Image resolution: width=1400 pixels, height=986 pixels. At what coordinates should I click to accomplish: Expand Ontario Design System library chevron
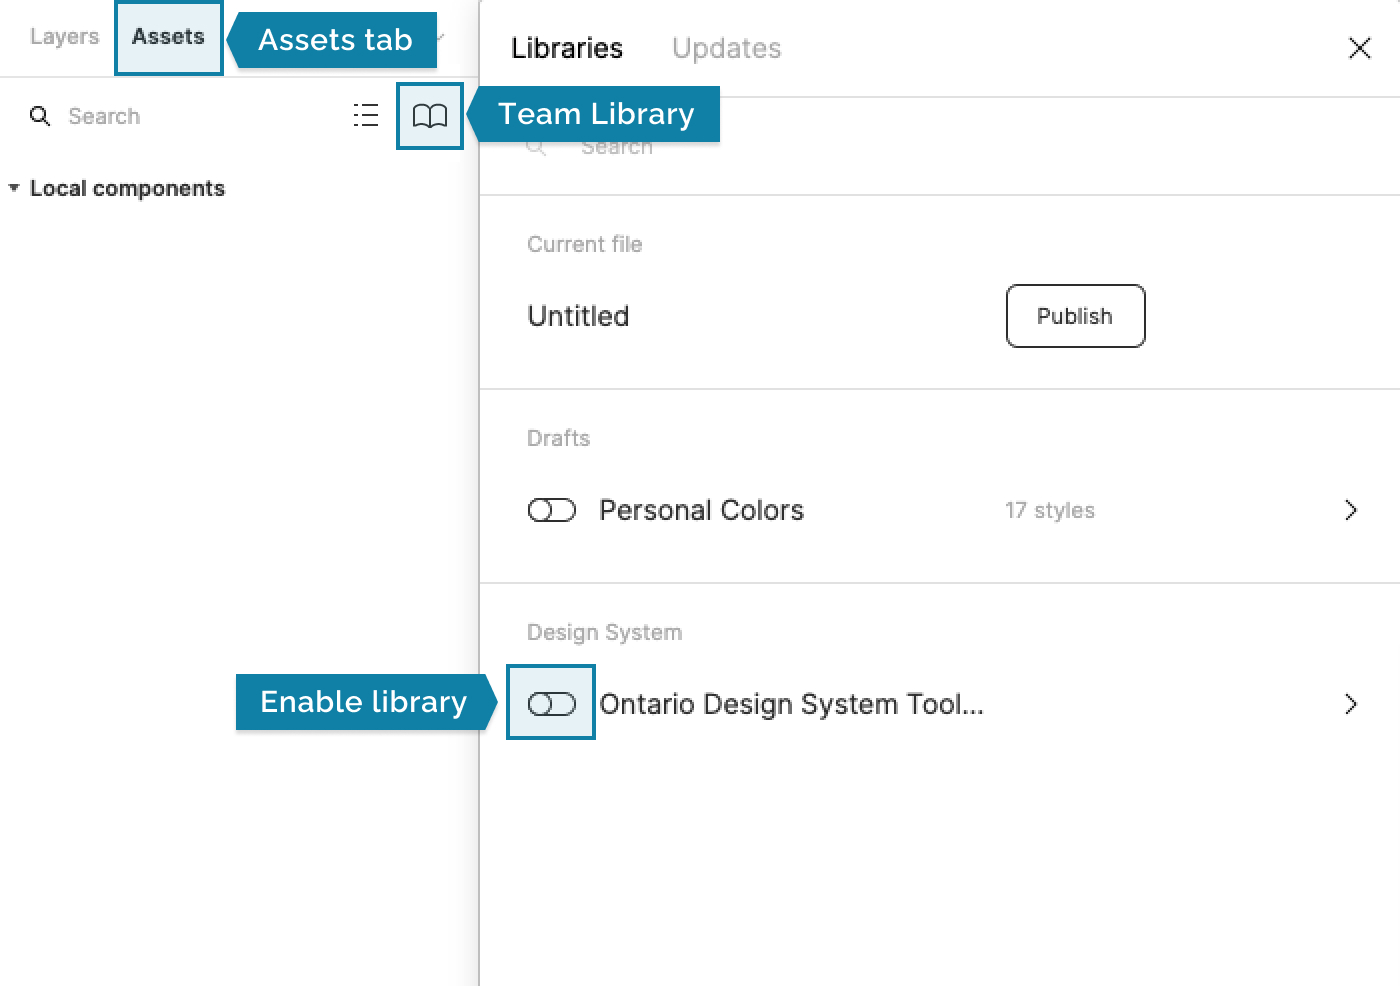[x=1351, y=704]
